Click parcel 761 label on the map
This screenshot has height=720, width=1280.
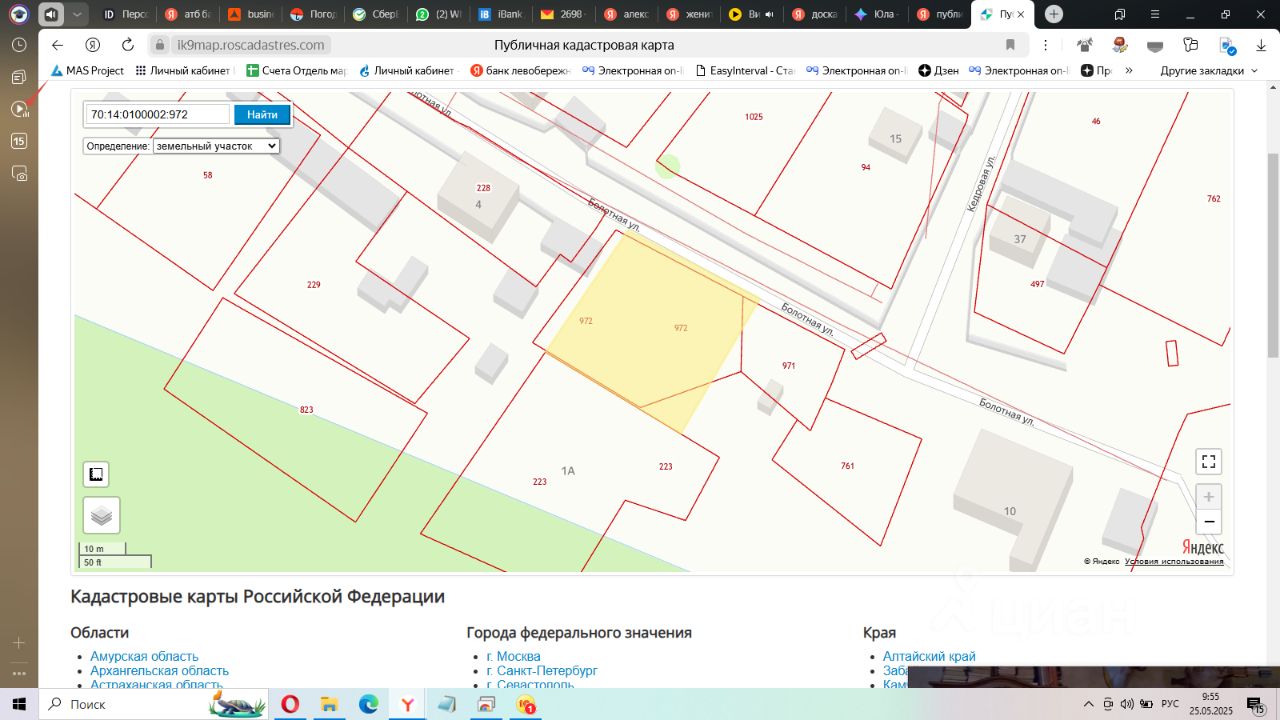tap(848, 466)
